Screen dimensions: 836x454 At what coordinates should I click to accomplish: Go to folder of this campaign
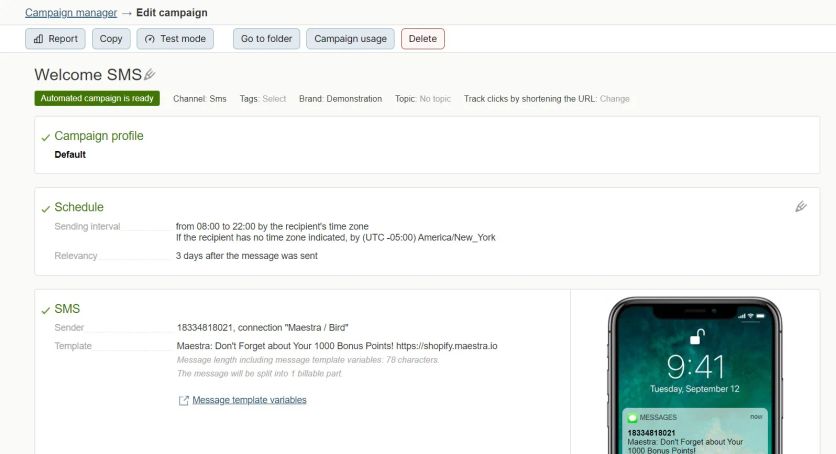[x=266, y=39]
